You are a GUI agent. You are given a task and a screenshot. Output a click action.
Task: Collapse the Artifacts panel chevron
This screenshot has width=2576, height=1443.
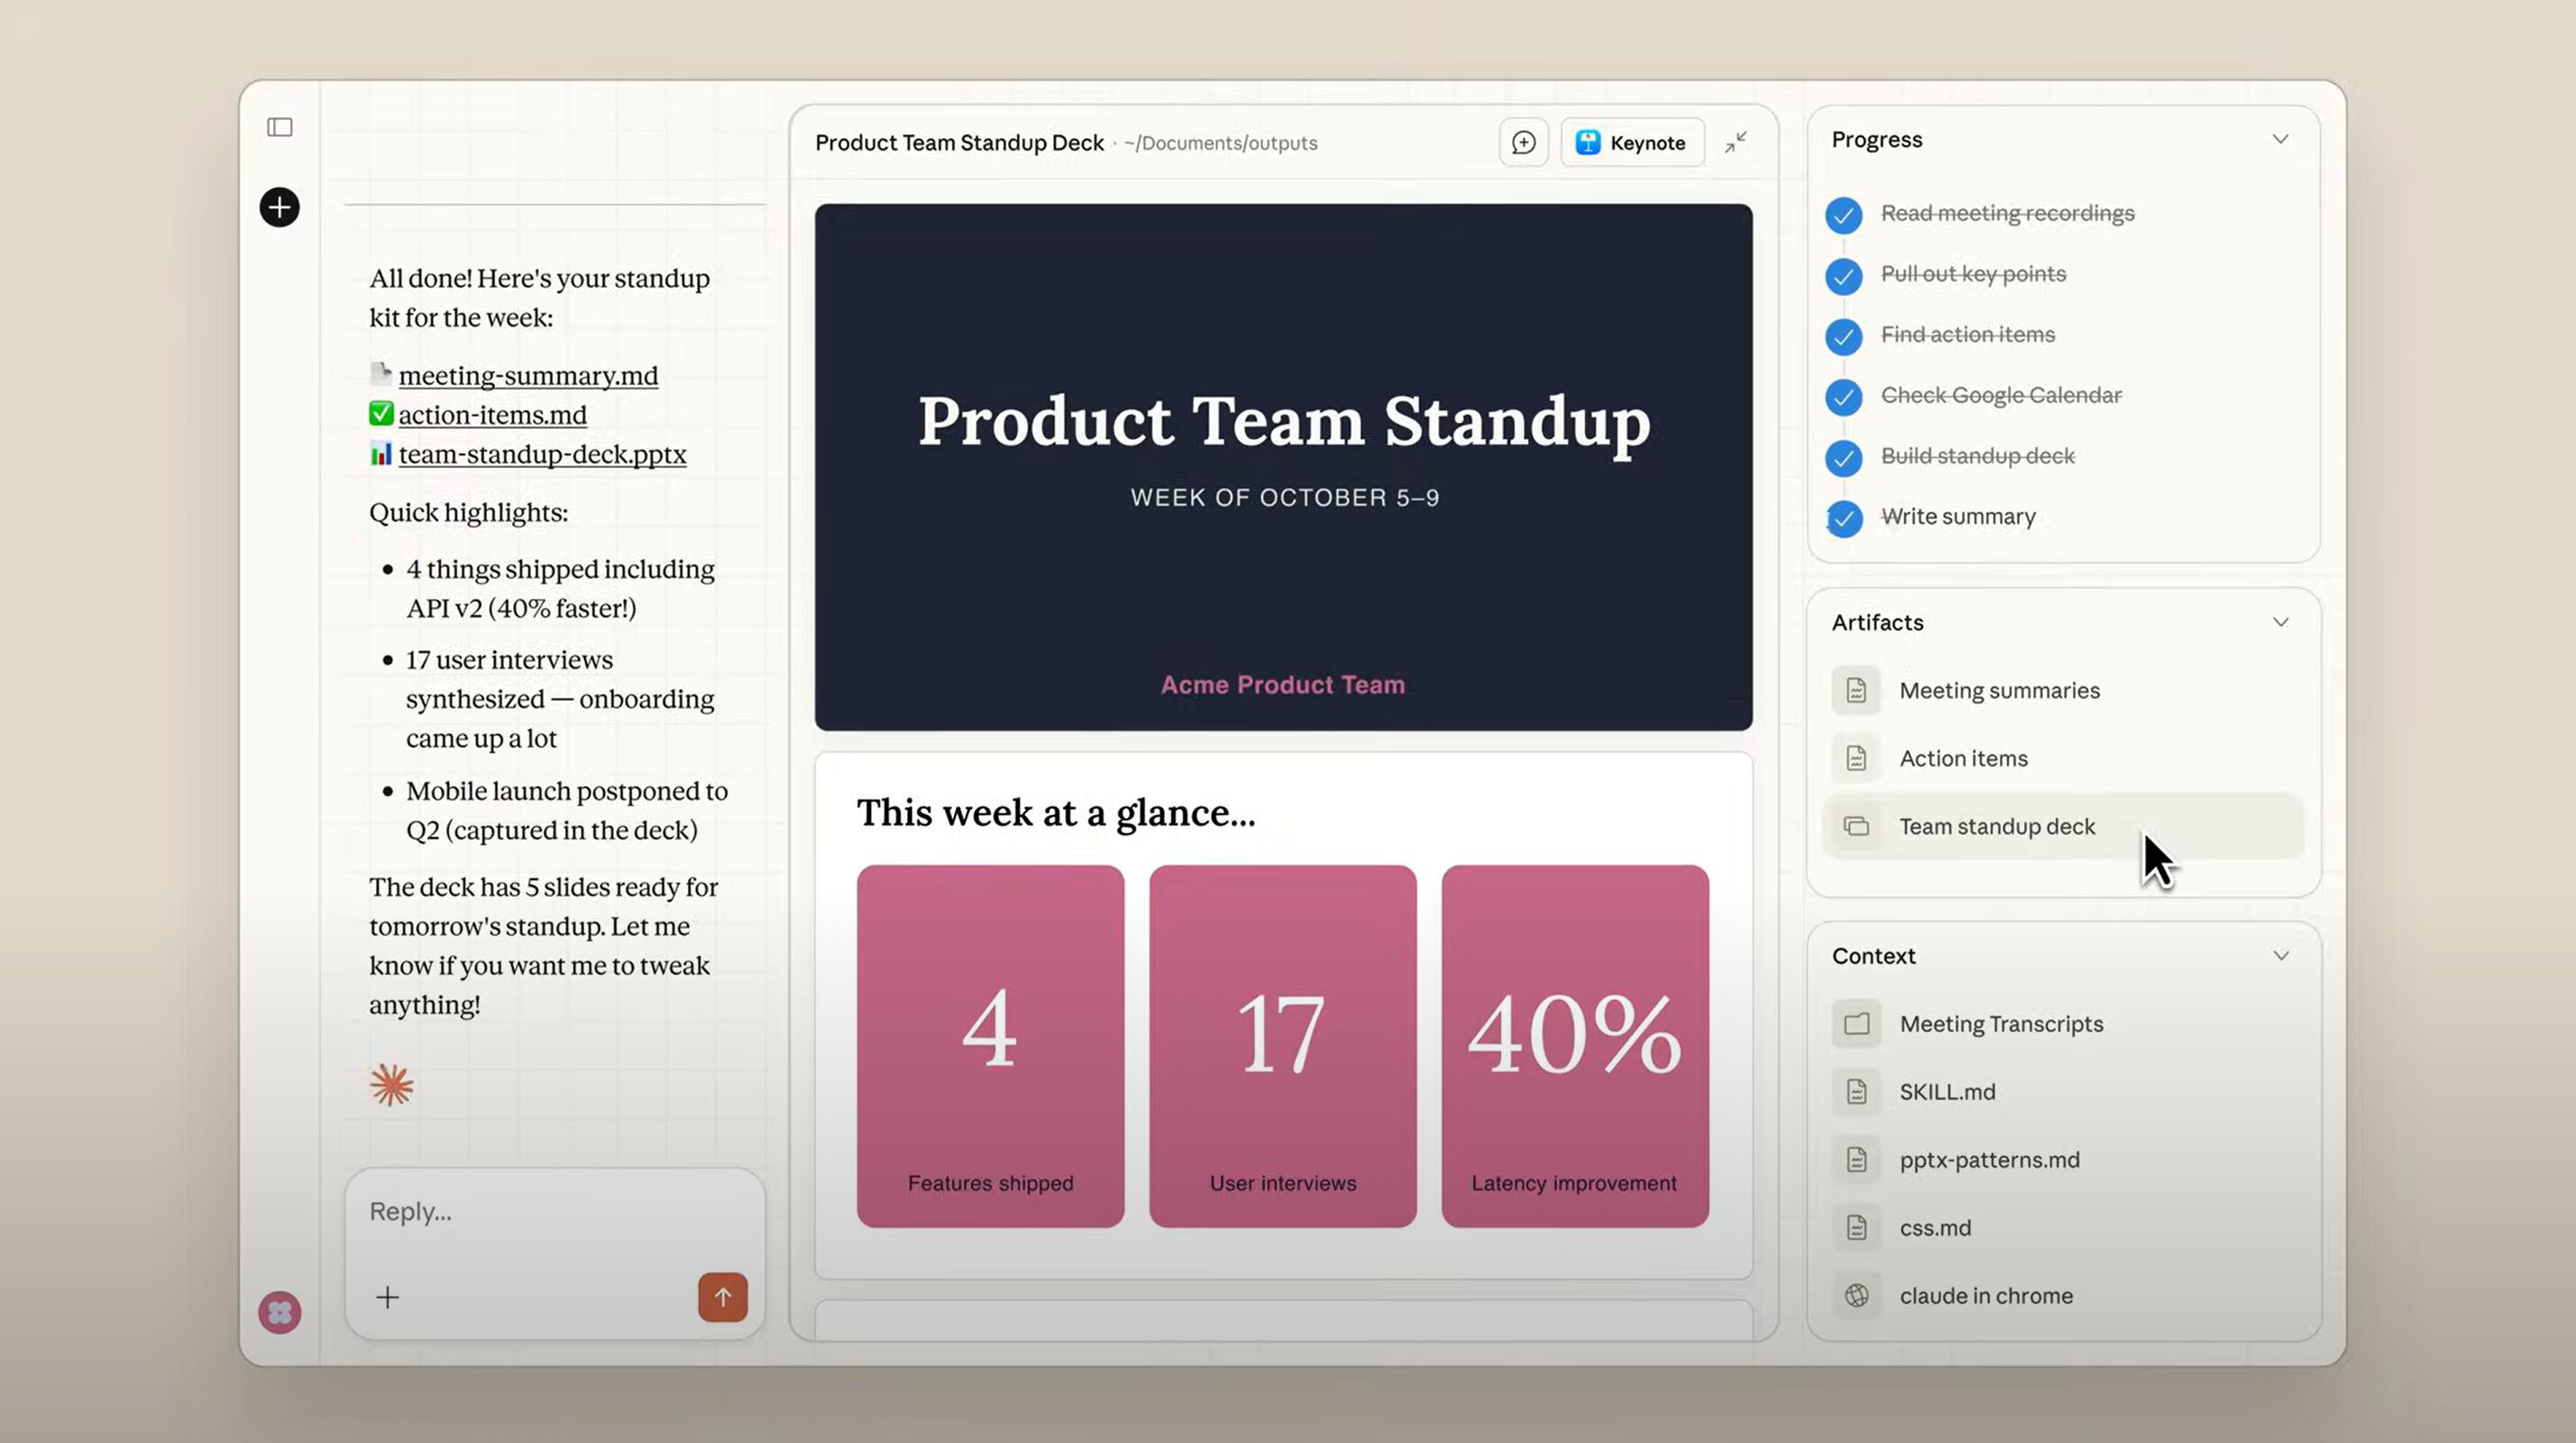pyautogui.click(x=2280, y=622)
